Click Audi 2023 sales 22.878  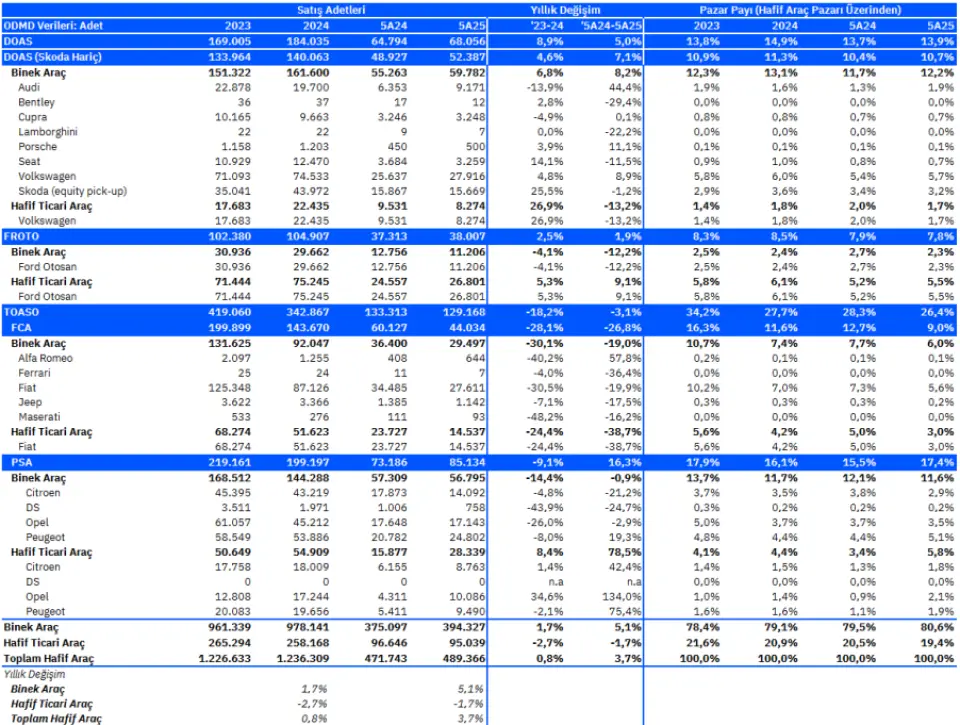pyautogui.click(x=233, y=88)
